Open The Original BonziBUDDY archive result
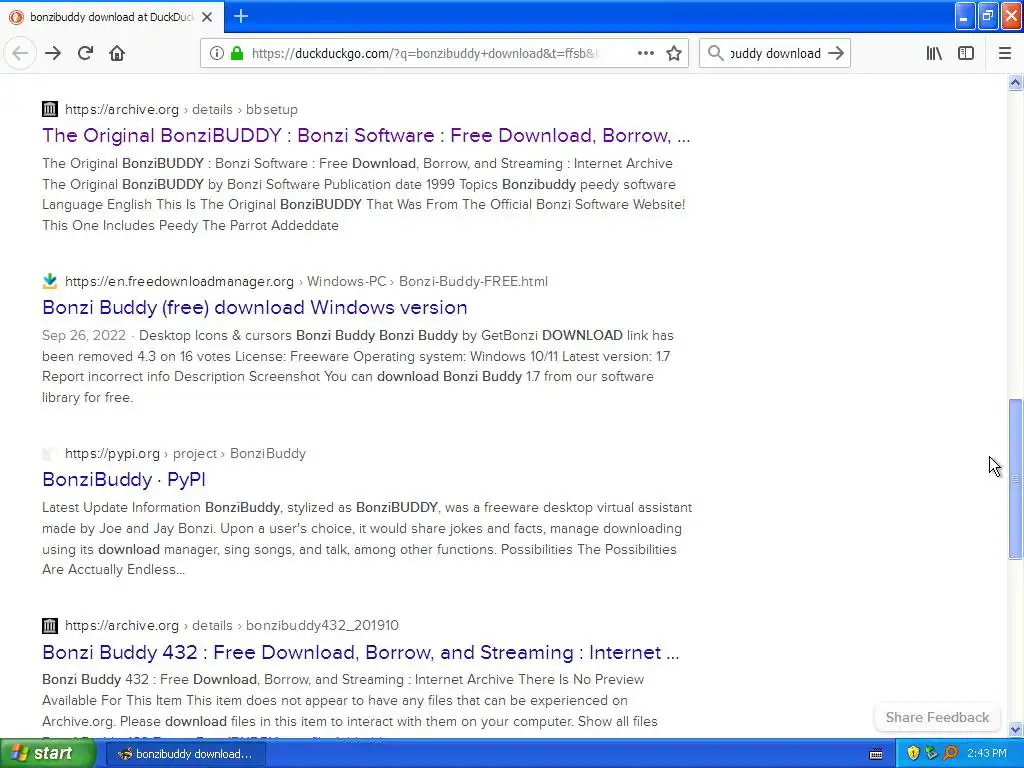Viewport: 1024px width, 768px height. tap(366, 135)
